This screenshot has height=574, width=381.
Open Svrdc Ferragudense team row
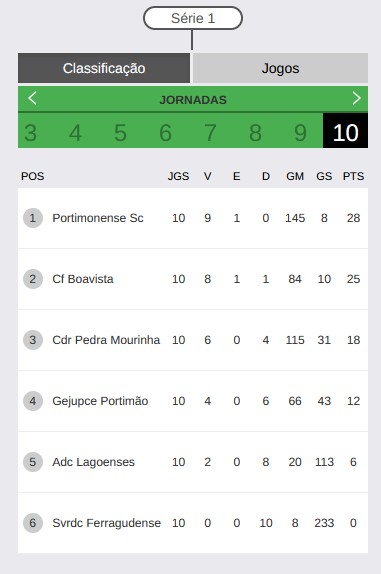click(193, 523)
